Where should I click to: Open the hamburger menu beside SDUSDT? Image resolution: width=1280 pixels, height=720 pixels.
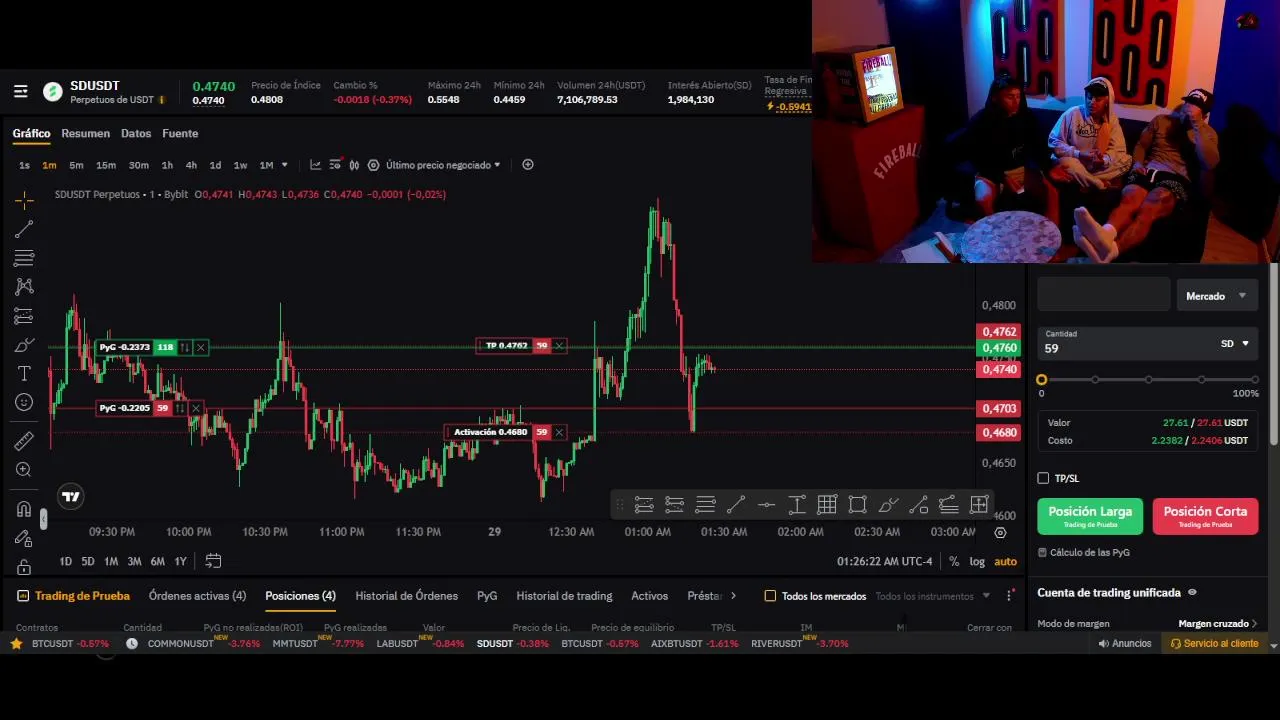20,92
